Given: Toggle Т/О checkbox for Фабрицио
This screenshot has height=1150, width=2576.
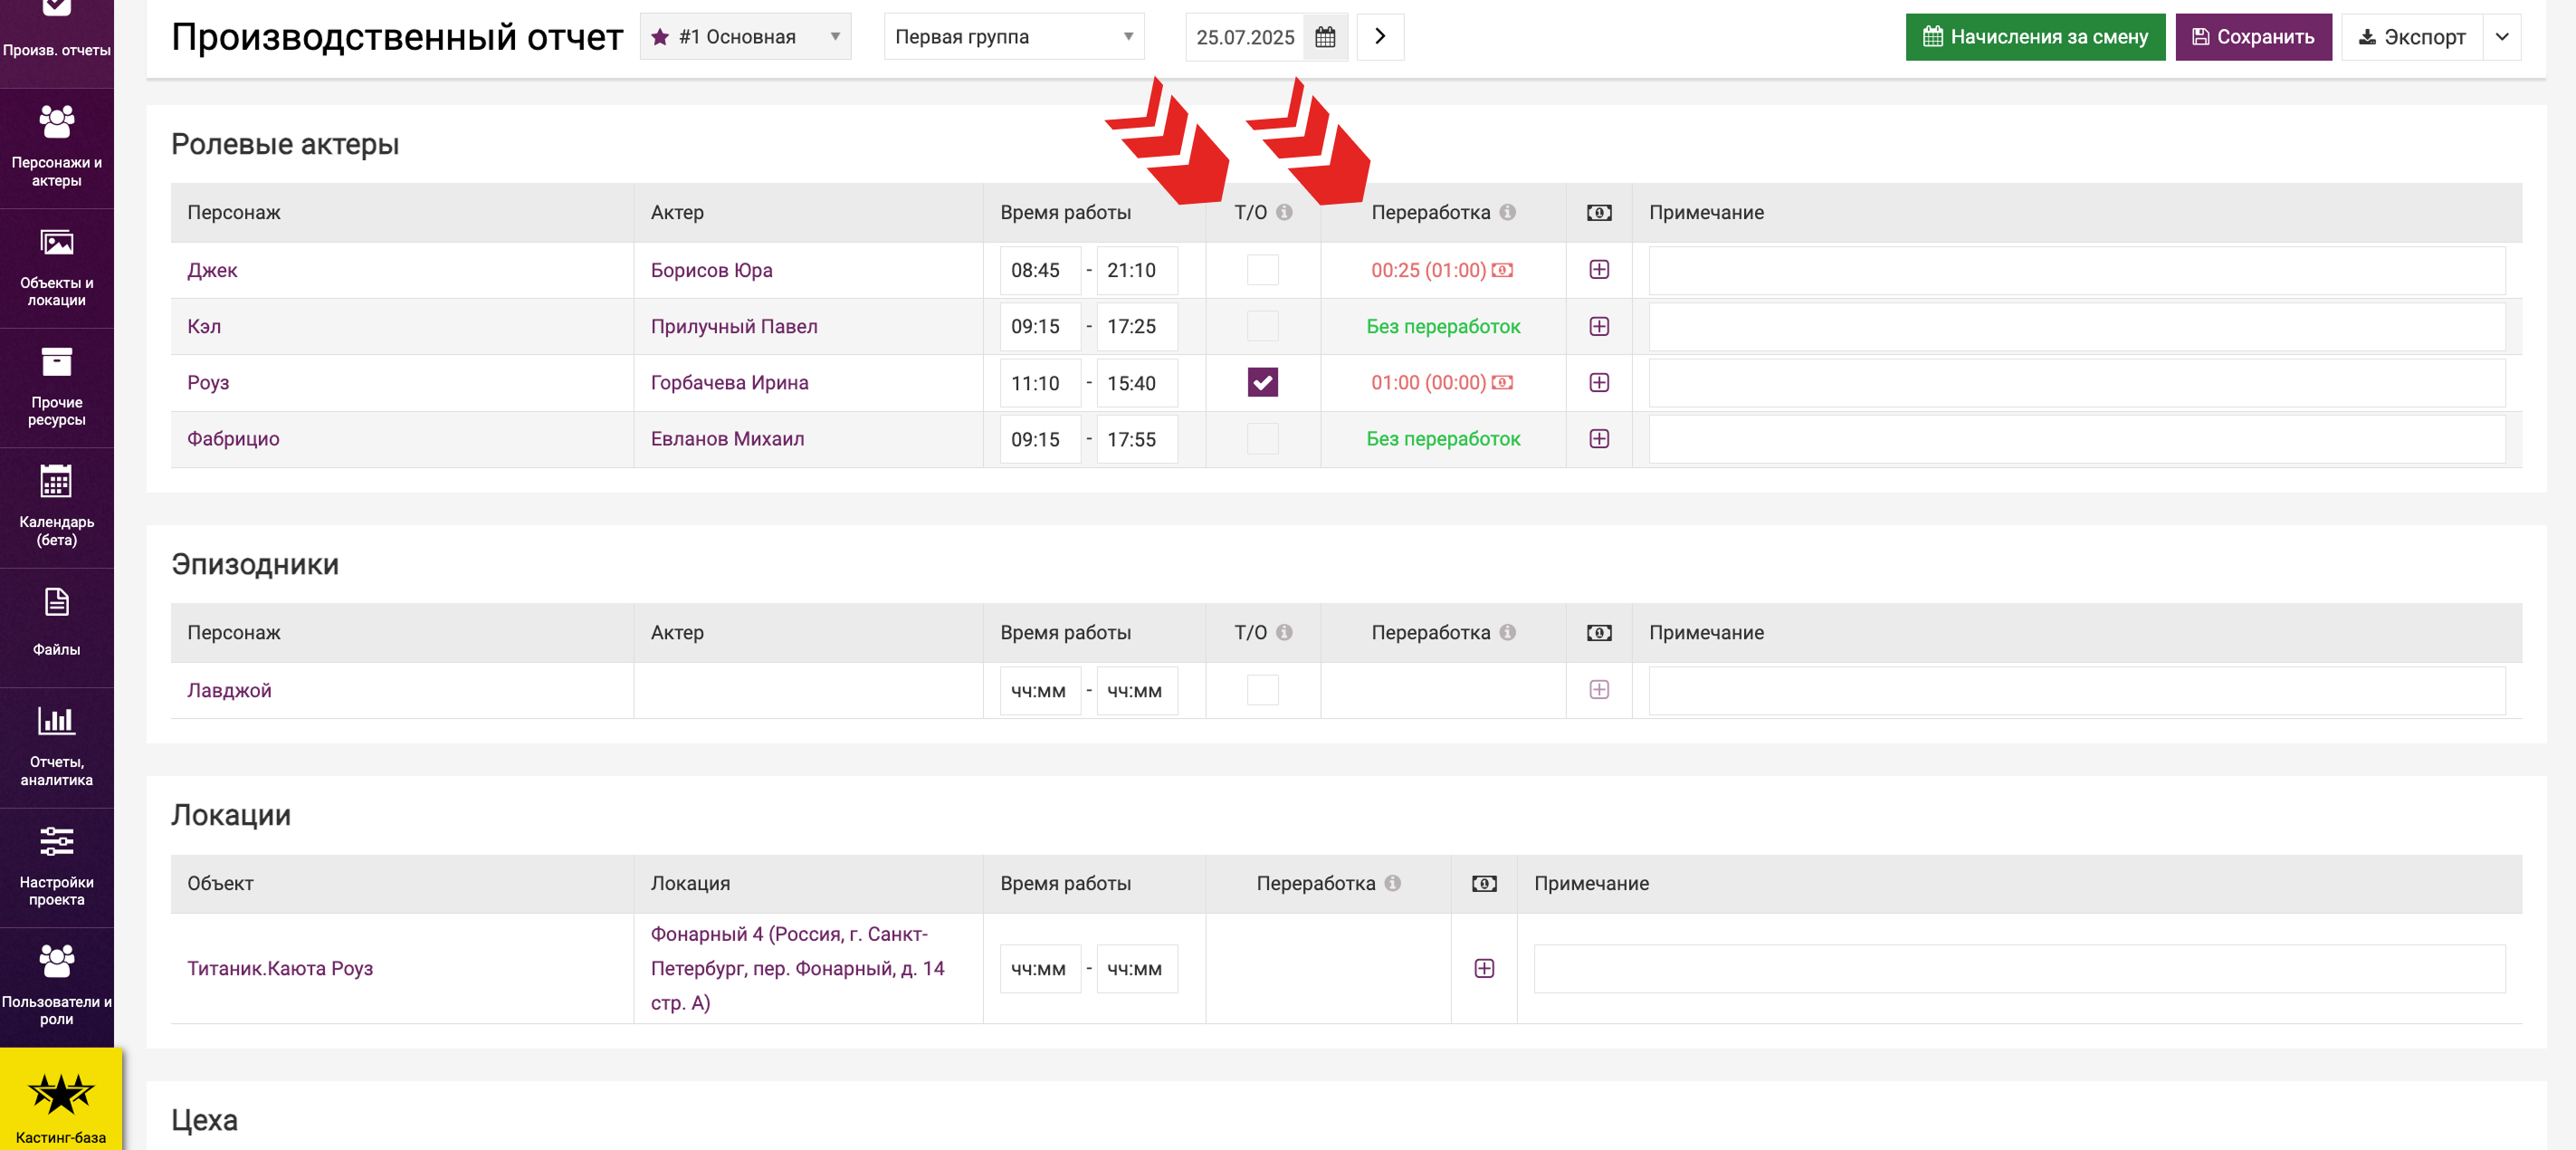Looking at the screenshot, I should pyautogui.click(x=1263, y=438).
